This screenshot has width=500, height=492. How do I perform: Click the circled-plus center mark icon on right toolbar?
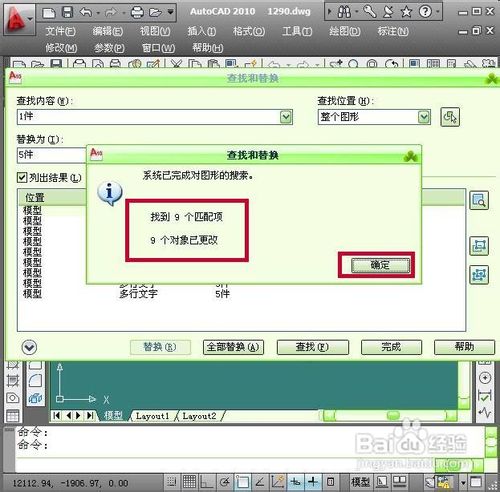[485, 378]
